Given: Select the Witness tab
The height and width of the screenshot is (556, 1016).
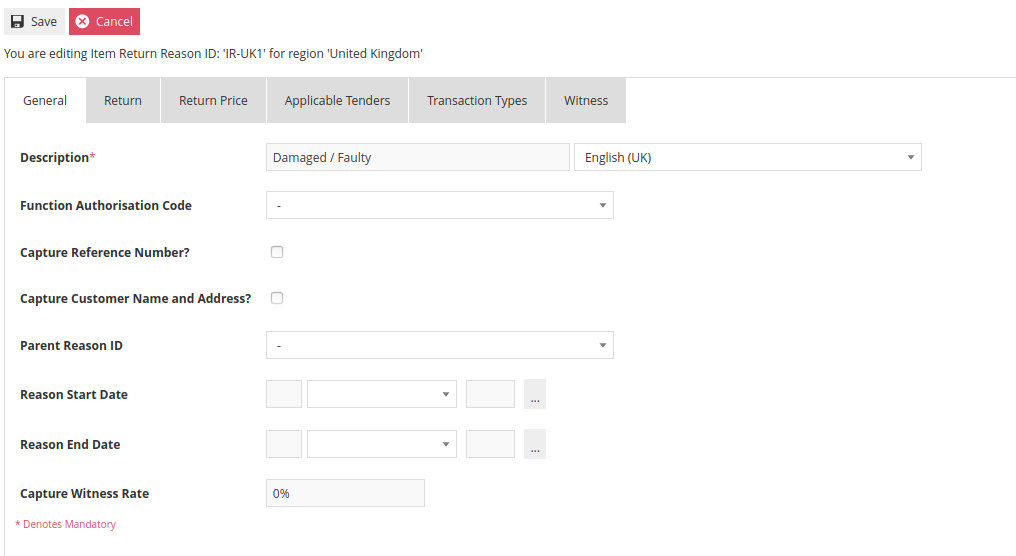Looking at the screenshot, I should tap(586, 100).
